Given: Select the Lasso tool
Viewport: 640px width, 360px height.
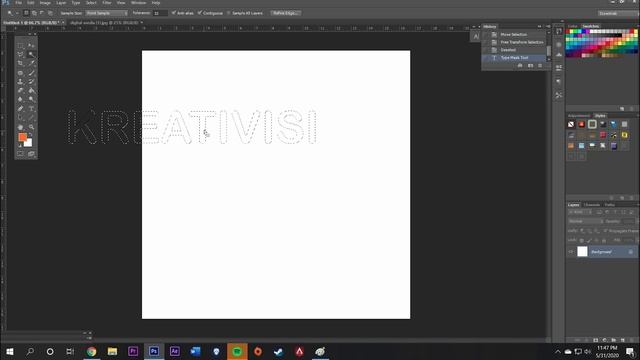Looking at the screenshot, I should click(x=20, y=54).
